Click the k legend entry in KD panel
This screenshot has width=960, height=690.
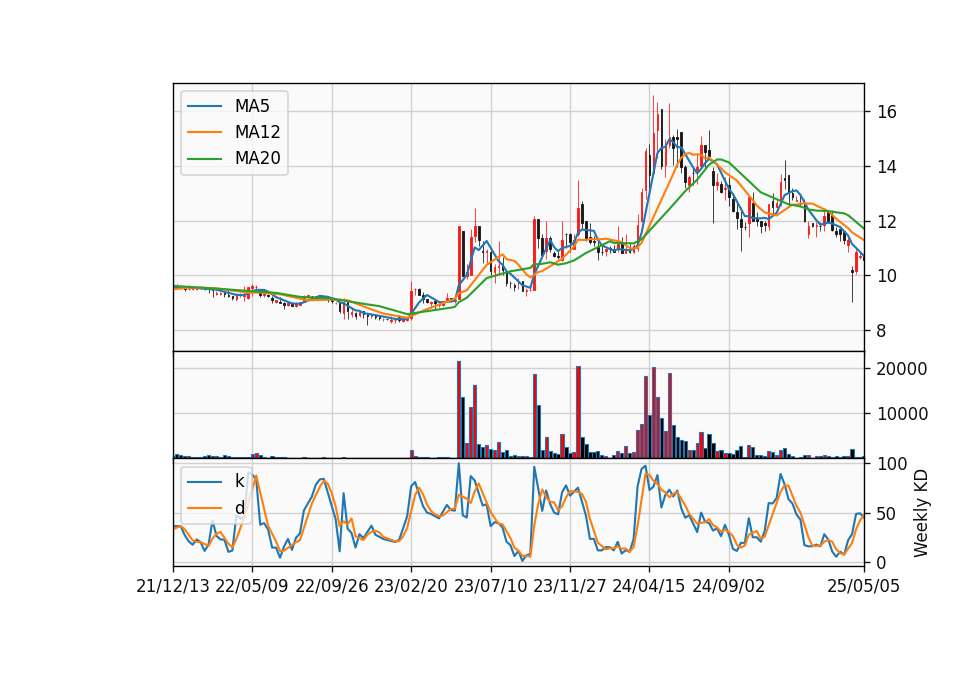click(216, 481)
